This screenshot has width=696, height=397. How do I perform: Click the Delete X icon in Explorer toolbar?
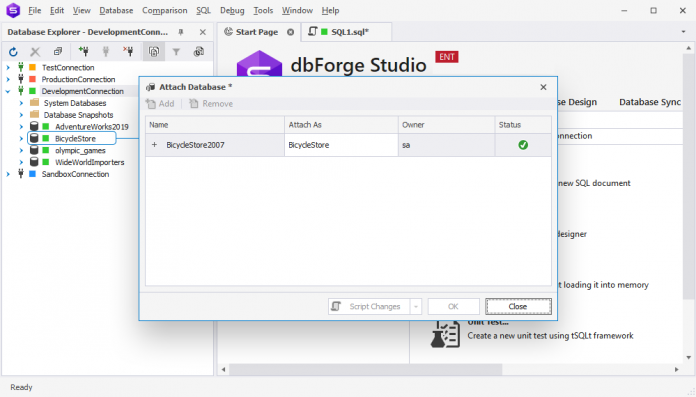[x=35, y=52]
